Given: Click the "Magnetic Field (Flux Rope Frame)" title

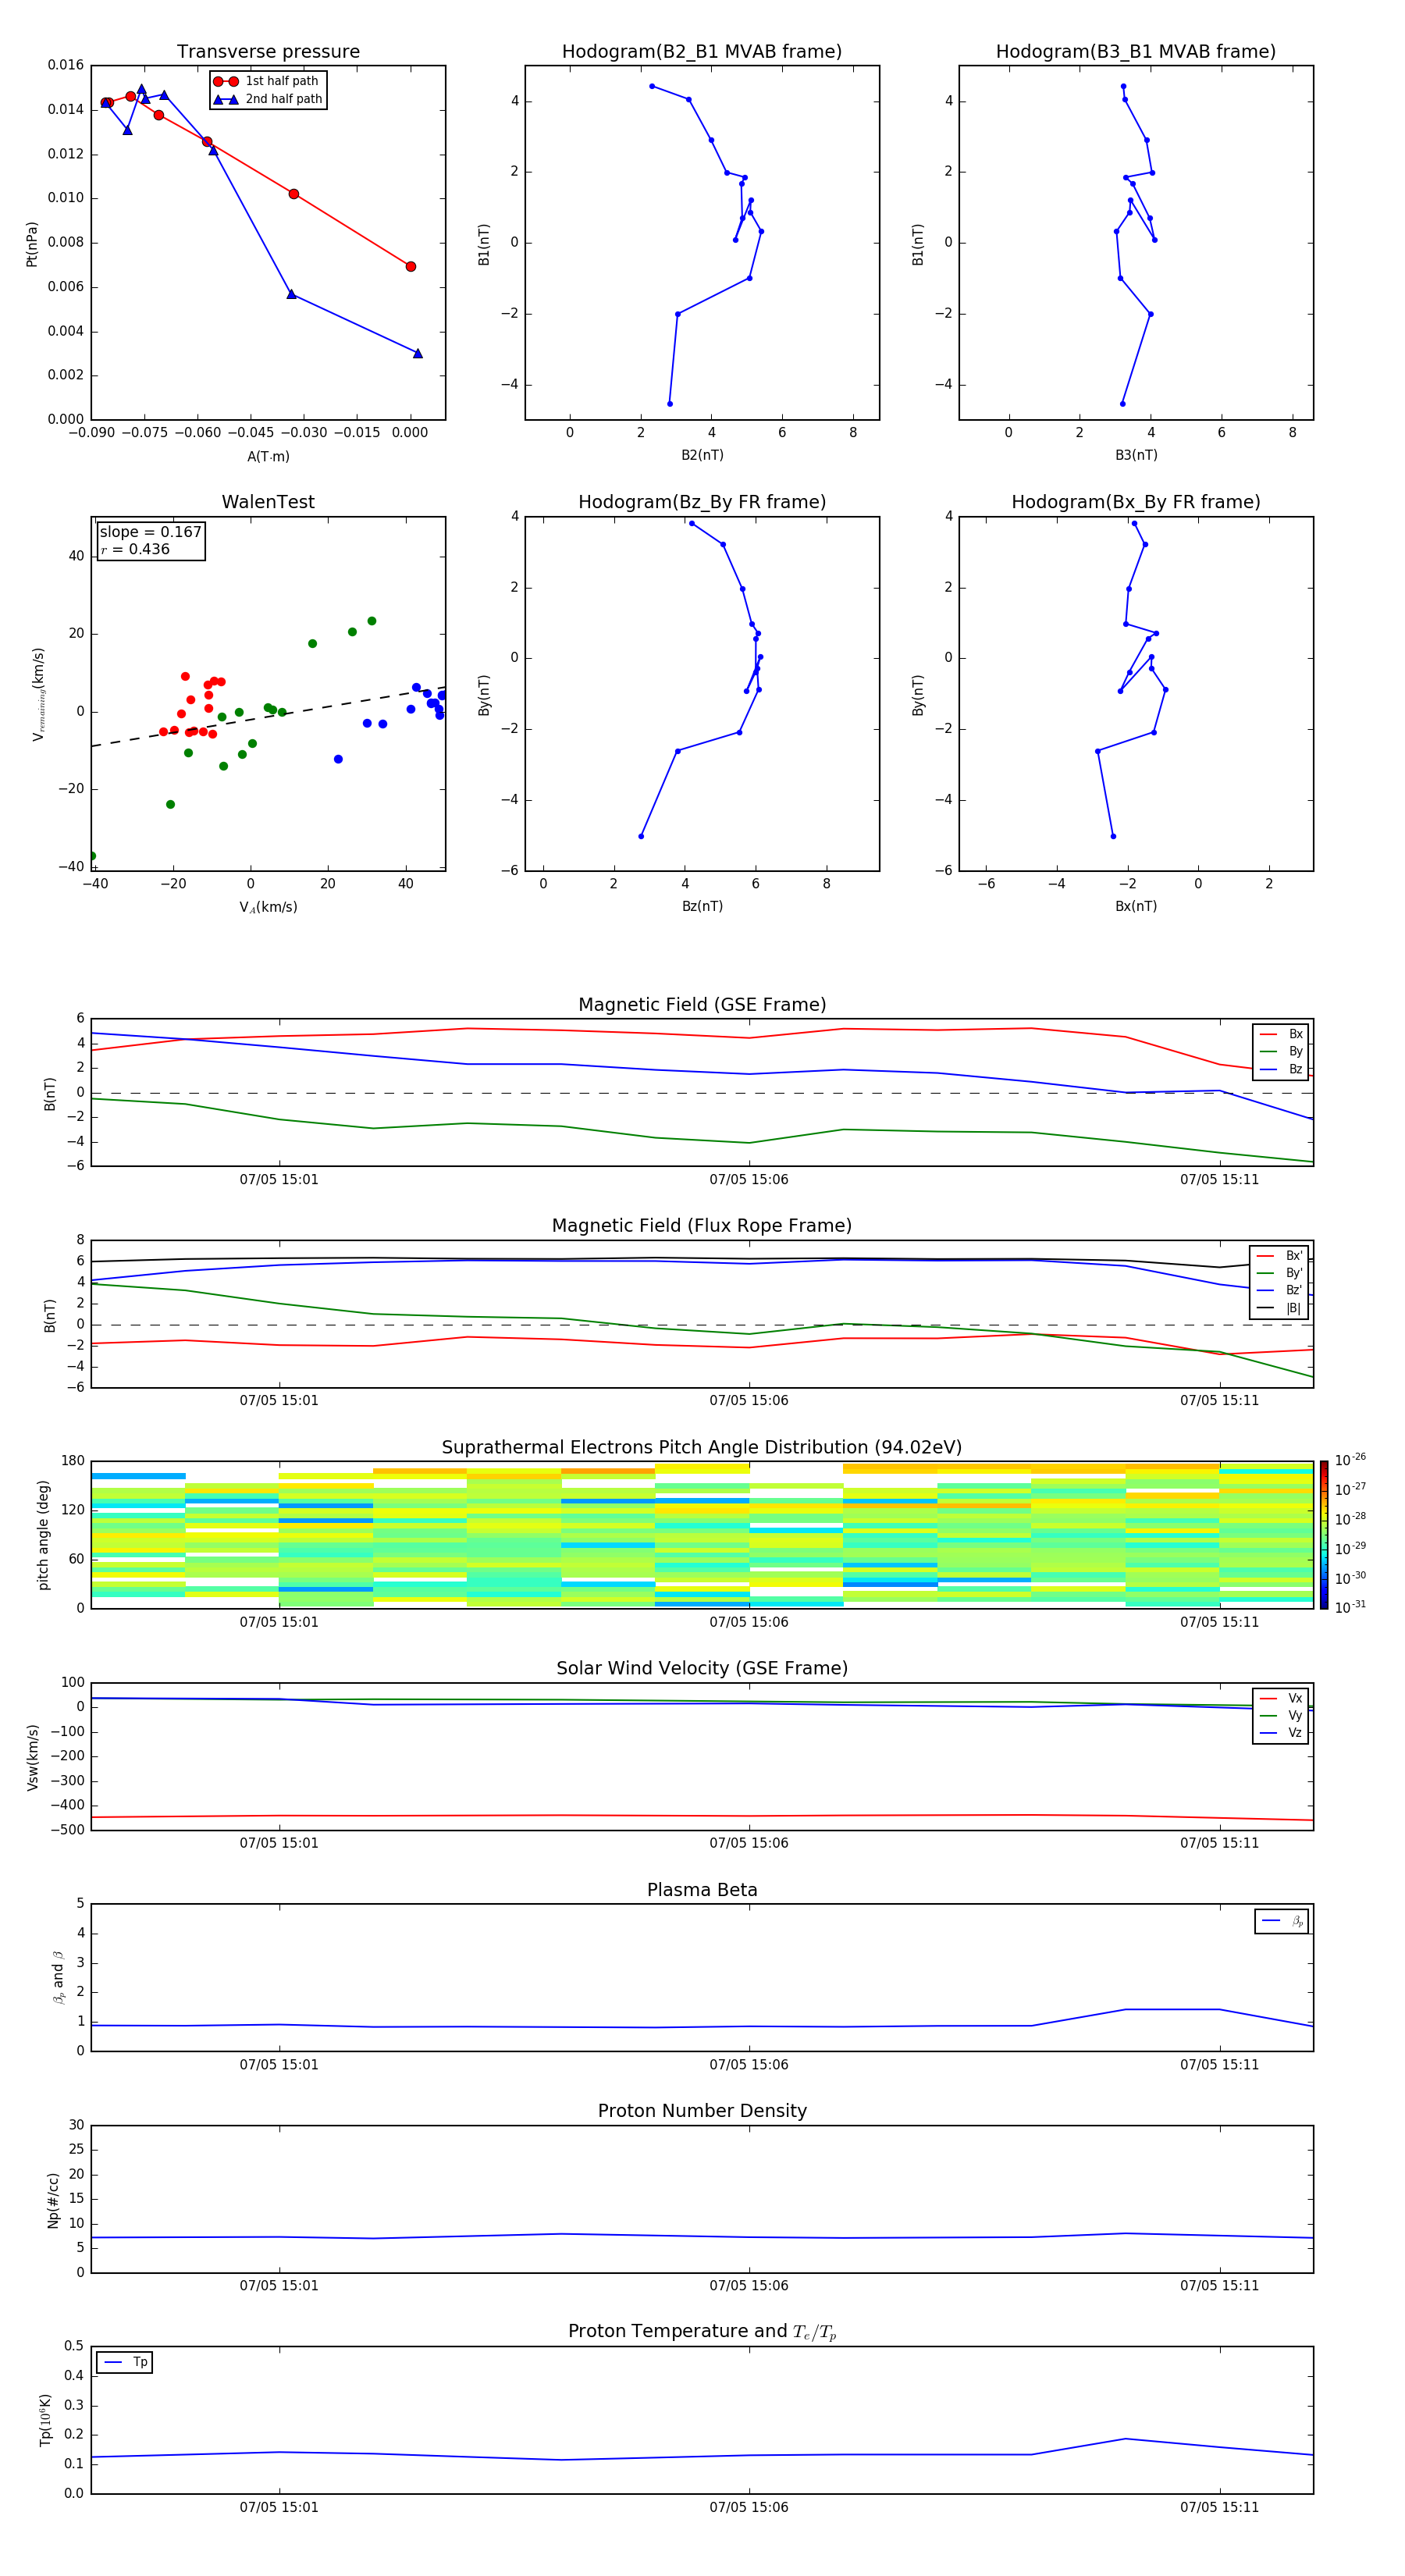Looking at the screenshot, I should point(702,1226).
